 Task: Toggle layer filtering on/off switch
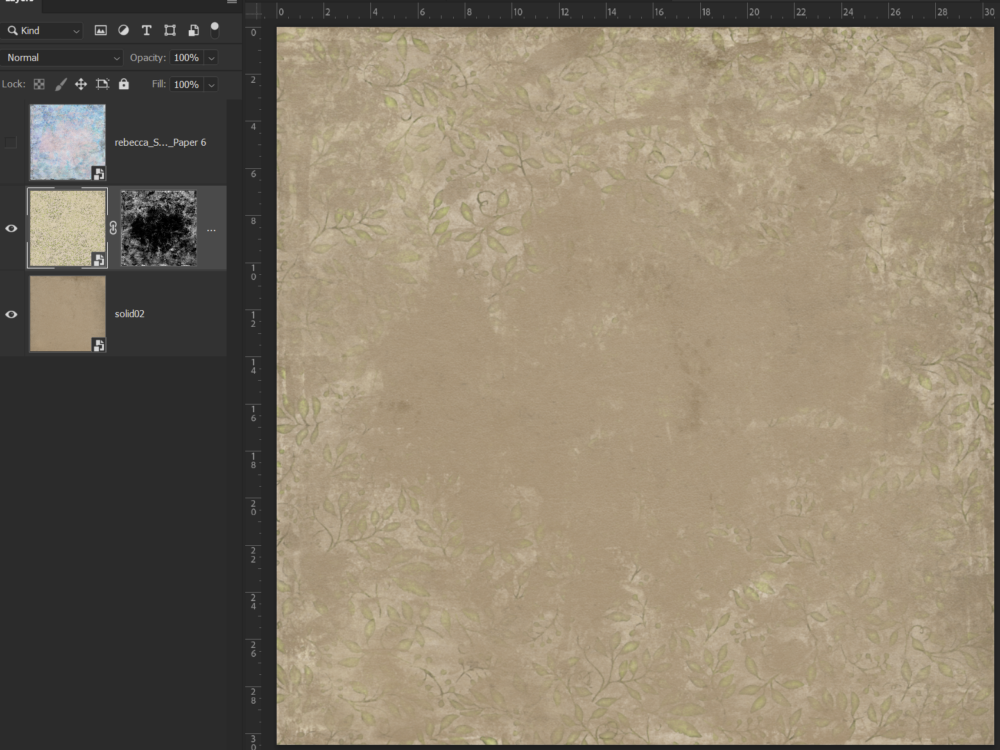pyautogui.click(x=215, y=29)
